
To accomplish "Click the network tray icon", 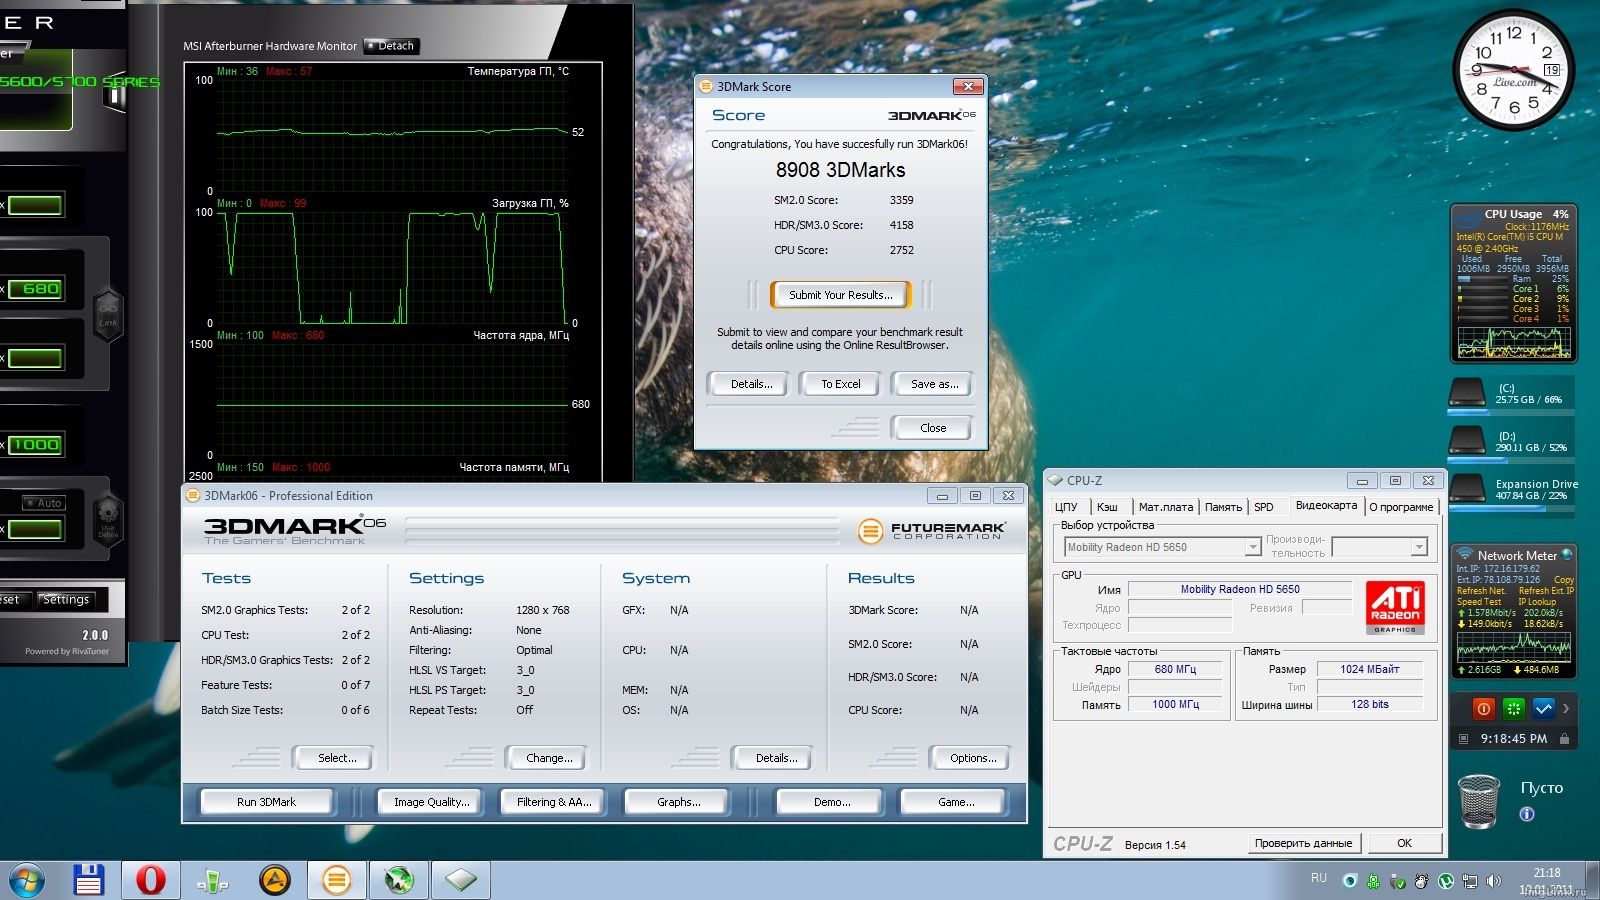I will click(x=1470, y=881).
